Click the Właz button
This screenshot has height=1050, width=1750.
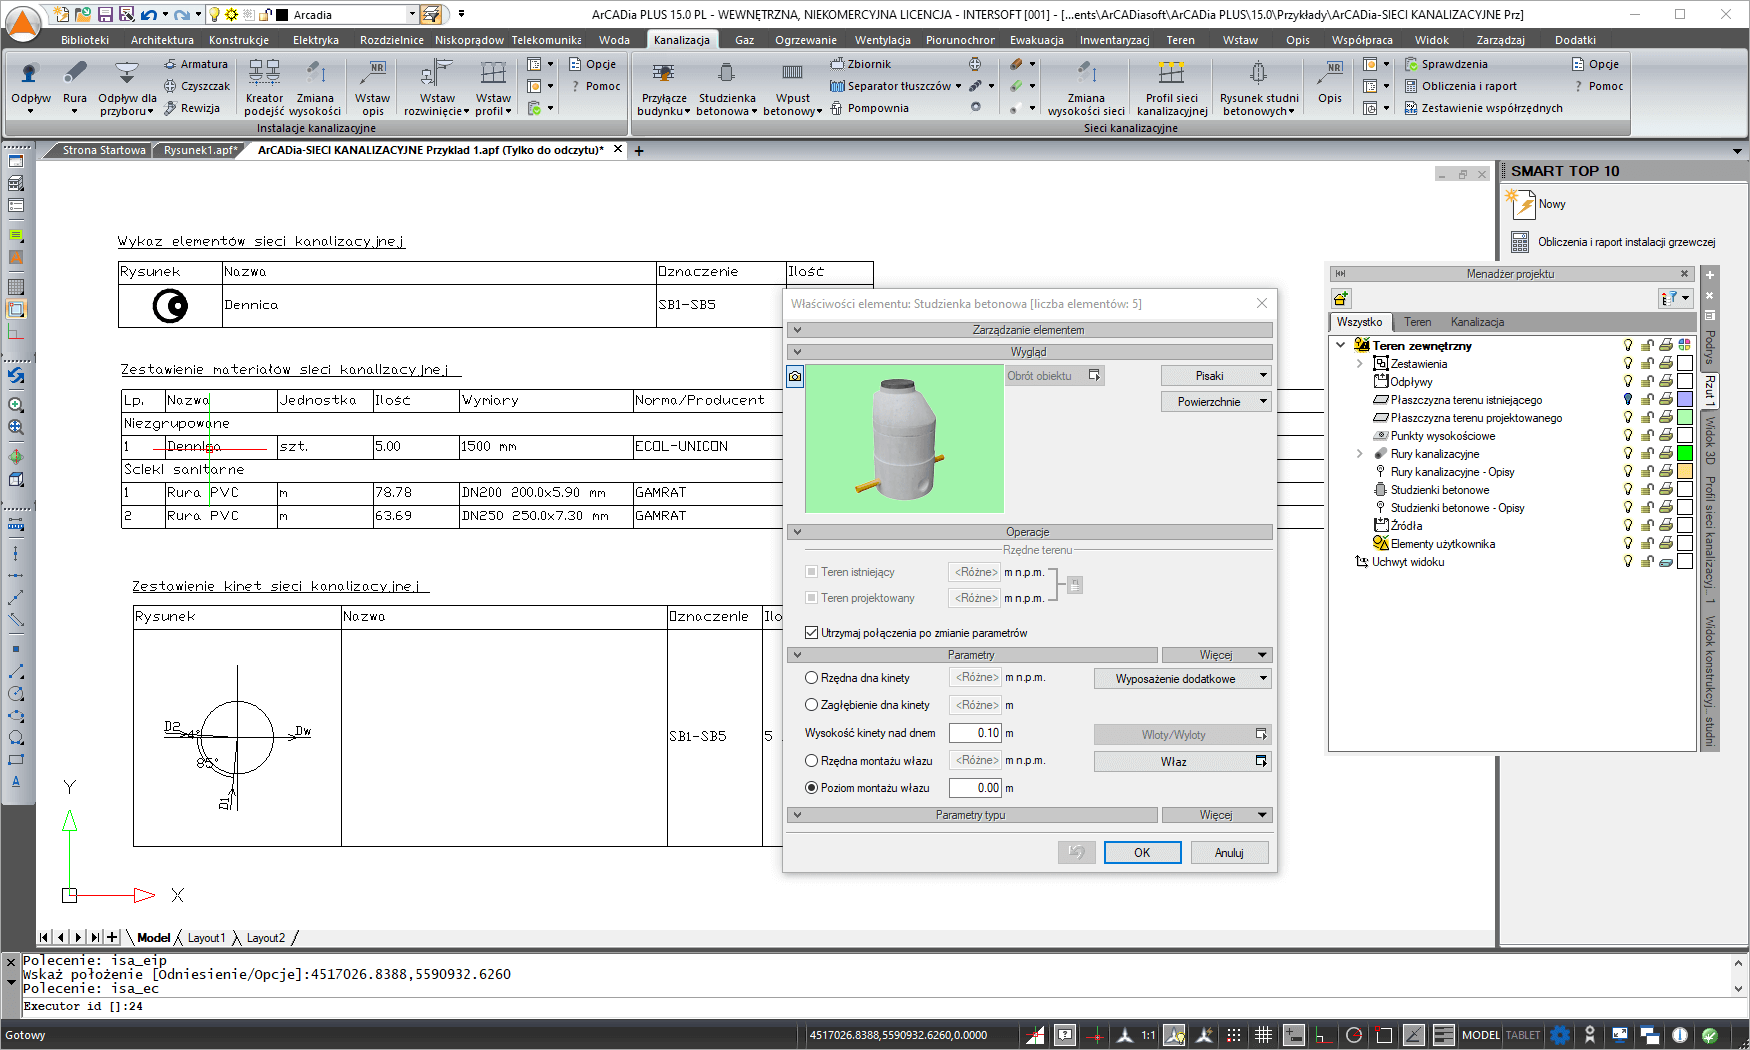(x=1182, y=762)
